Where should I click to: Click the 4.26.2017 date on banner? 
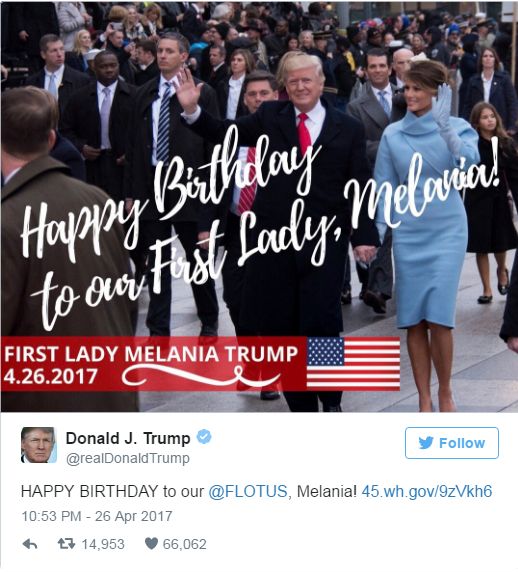point(51,377)
